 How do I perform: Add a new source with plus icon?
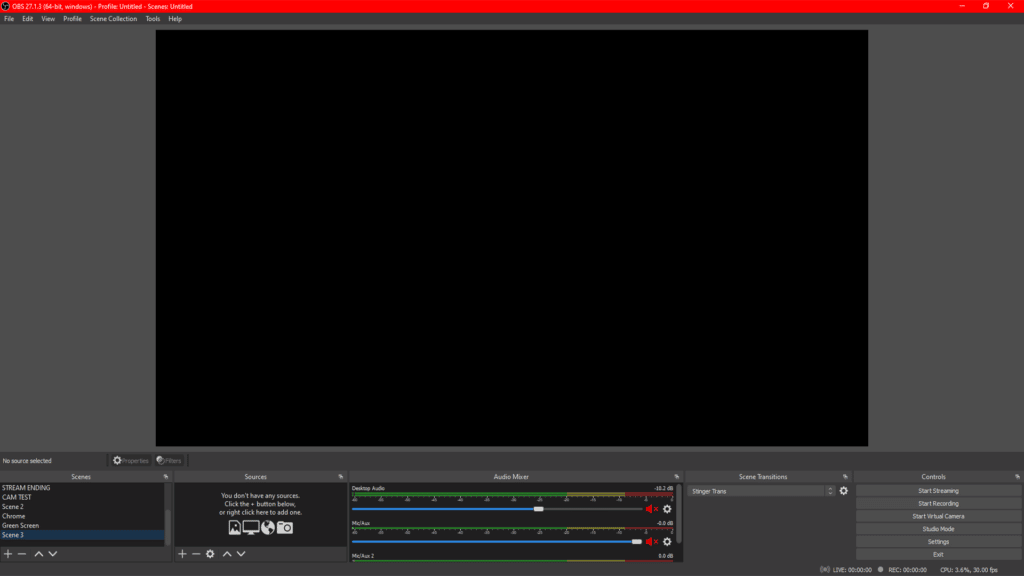point(182,554)
